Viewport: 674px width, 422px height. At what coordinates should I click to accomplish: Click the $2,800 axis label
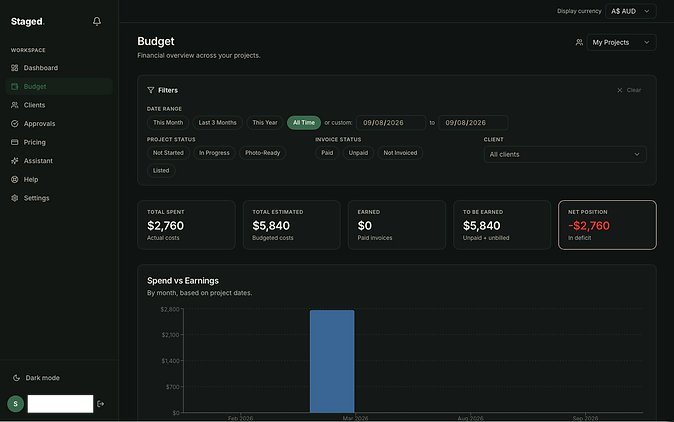[170, 309]
